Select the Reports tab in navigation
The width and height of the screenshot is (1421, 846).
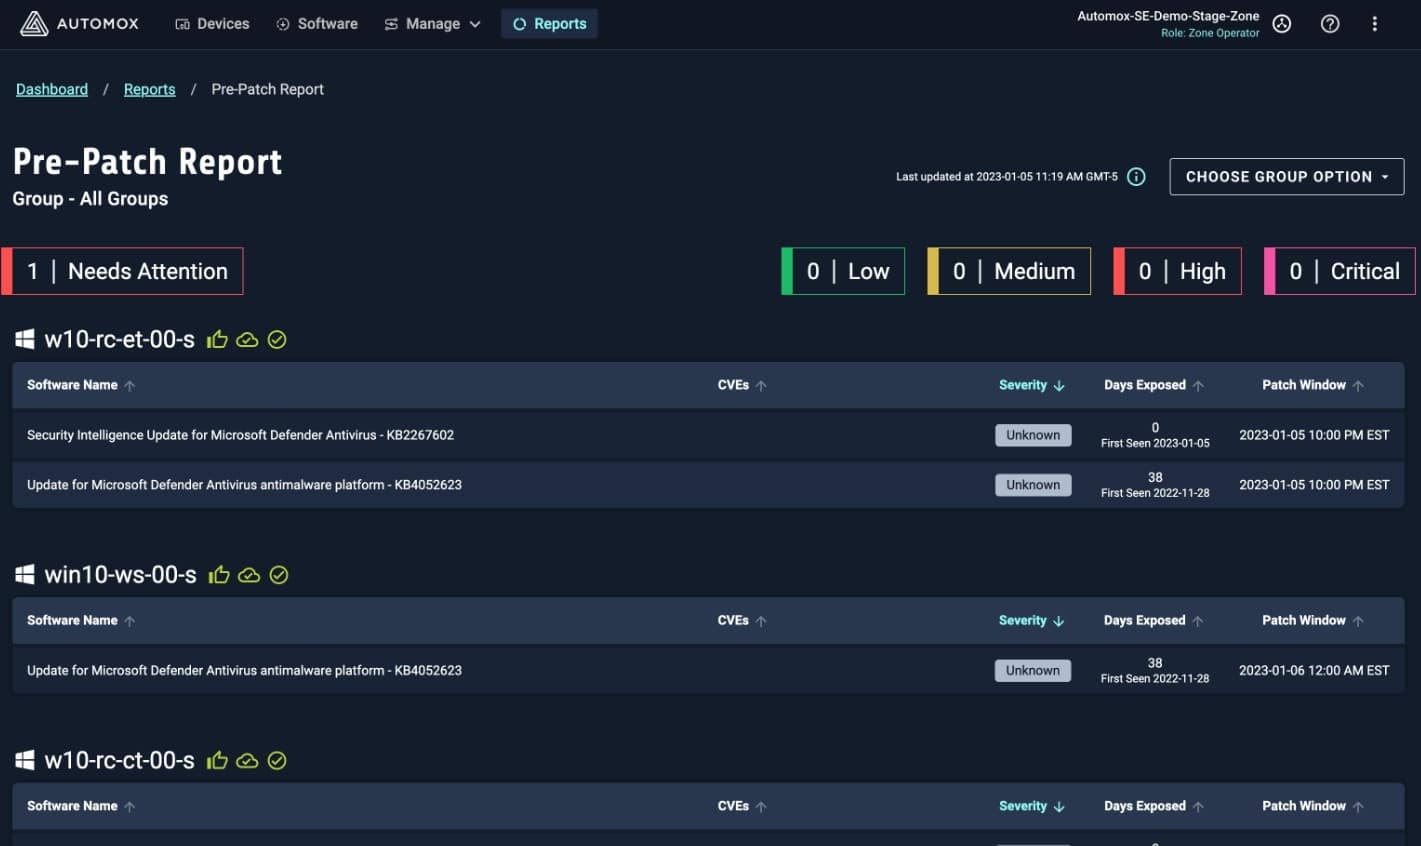pyautogui.click(x=549, y=24)
